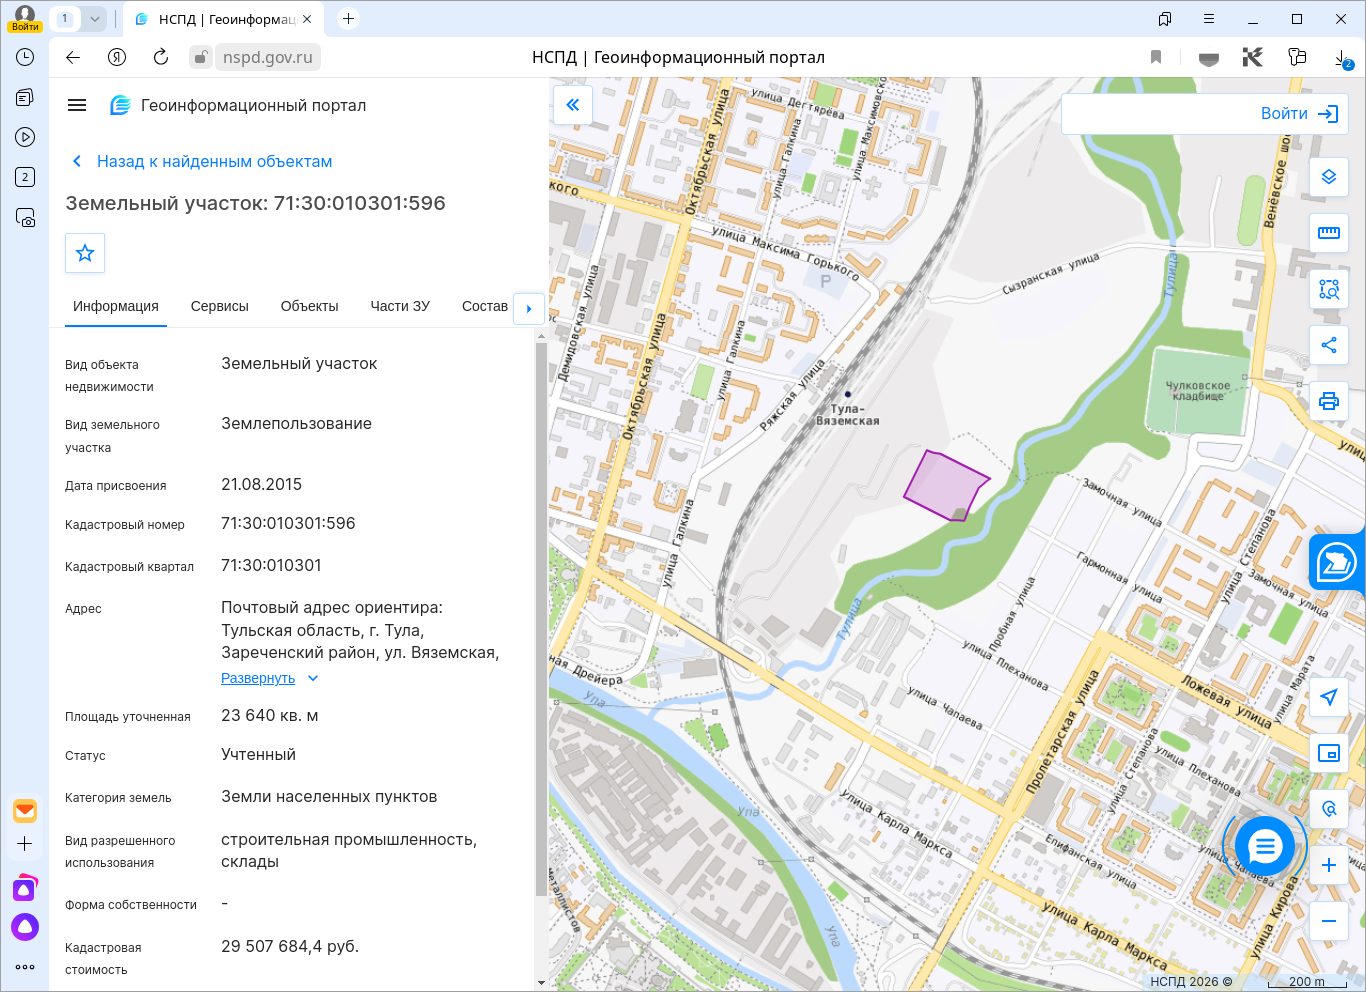
Task: Open the mini-map overview icon
Action: click(x=1329, y=753)
